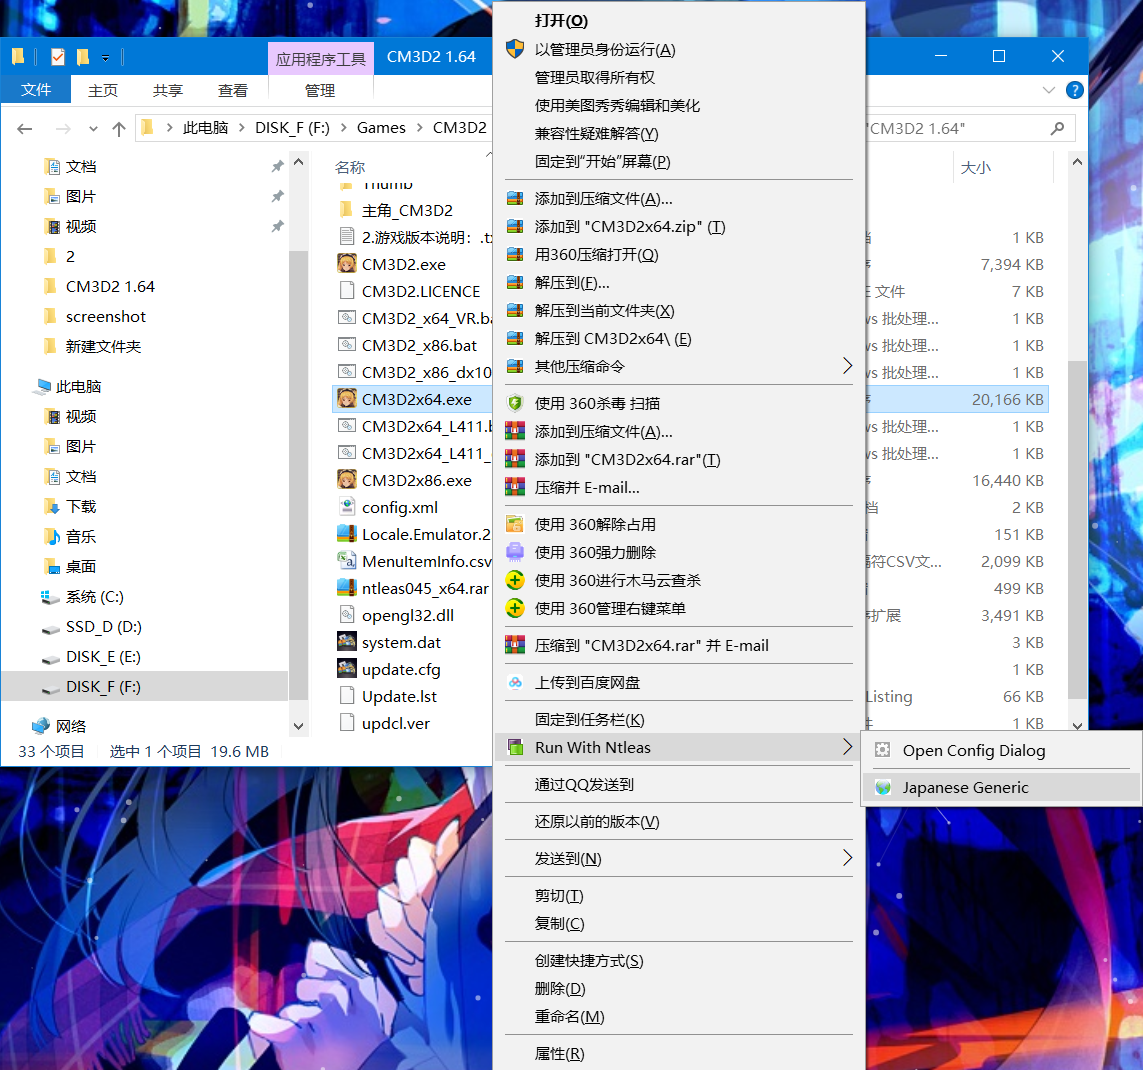The width and height of the screenshot is (1143, 1070).
Task: Choose Japanese Generic in the submenu
Action: tap(1001, 788)
